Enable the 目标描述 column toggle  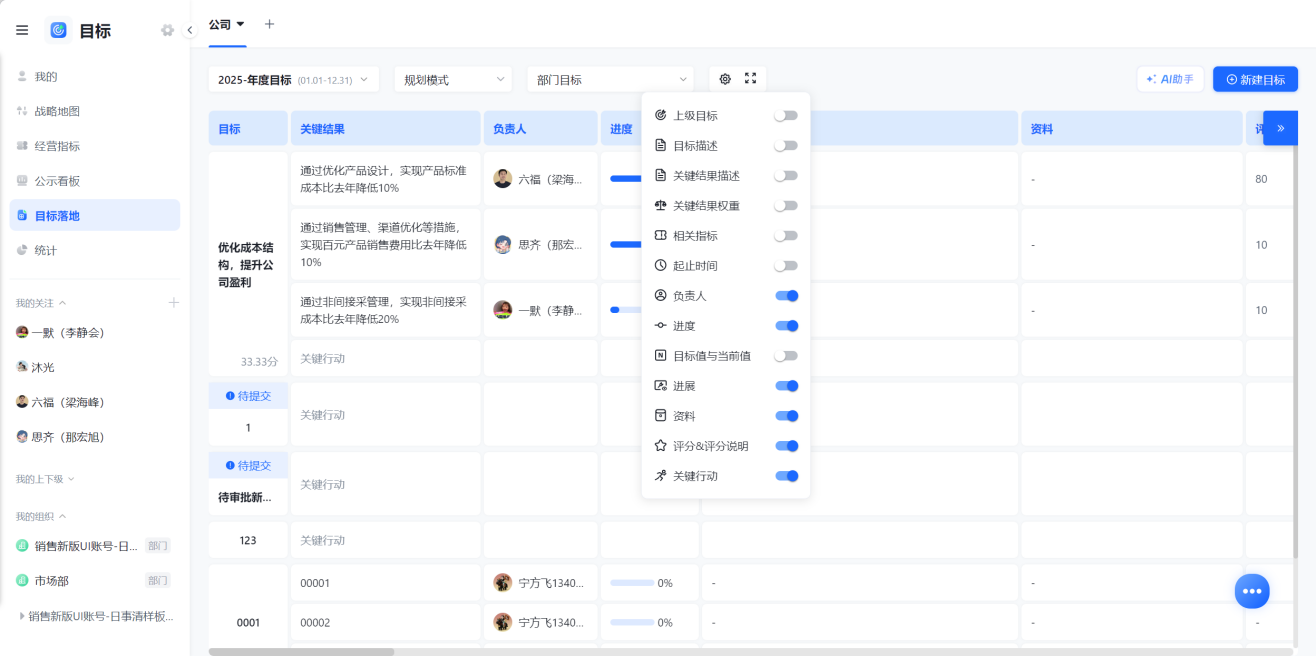pos(786,146)
